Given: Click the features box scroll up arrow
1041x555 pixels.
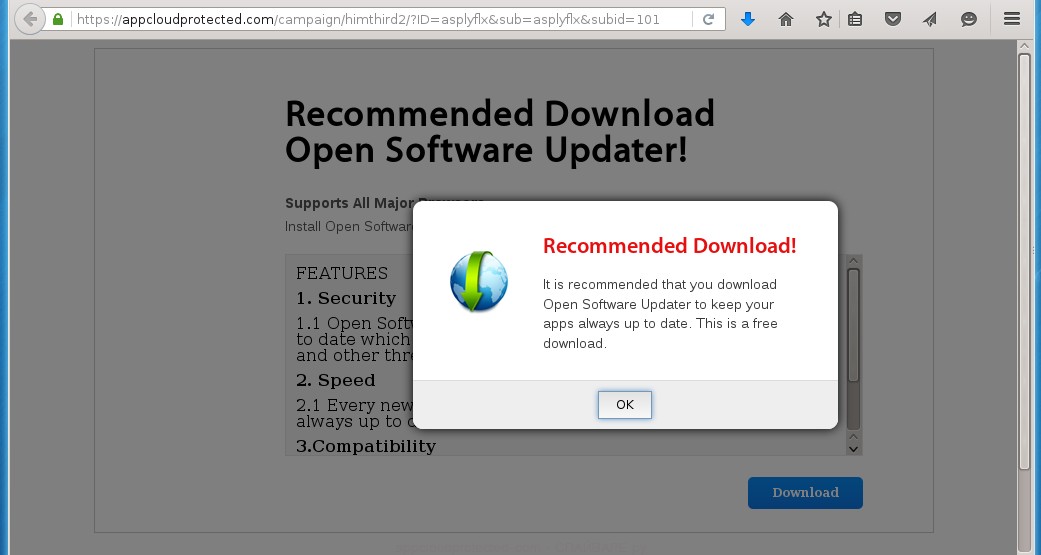Looking at the screenshot, I should tap(854, 261).
